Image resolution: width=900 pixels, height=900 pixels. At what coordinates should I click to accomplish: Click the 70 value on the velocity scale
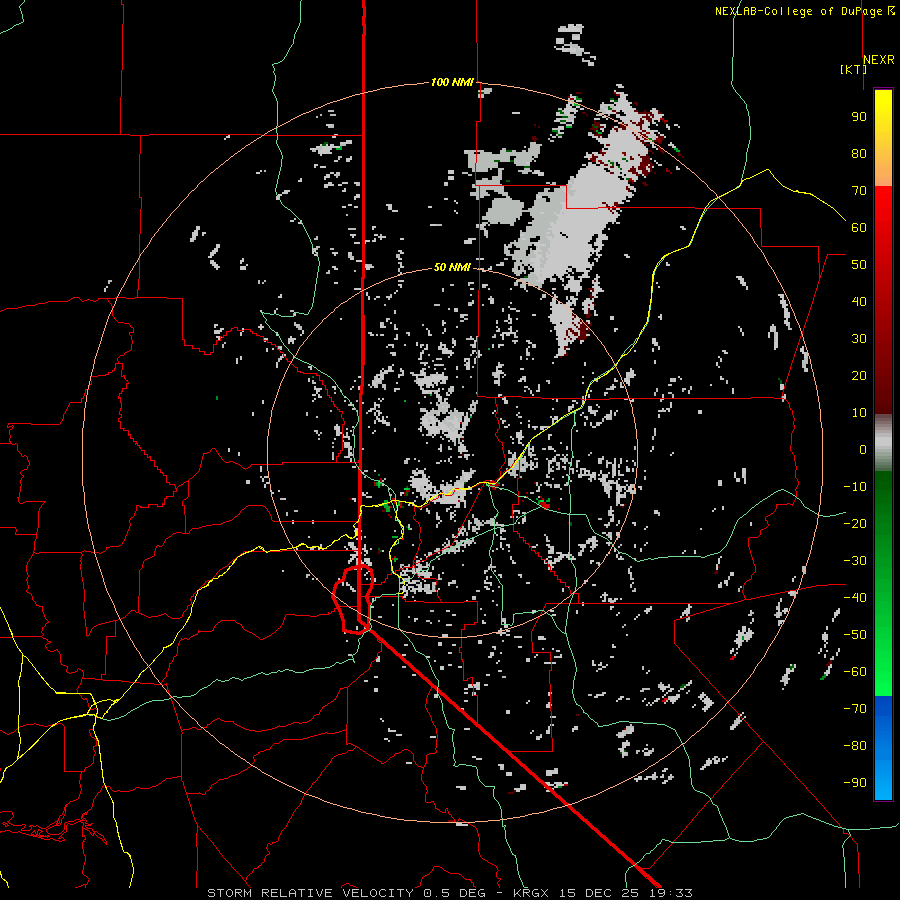click(x=859, y=191)
